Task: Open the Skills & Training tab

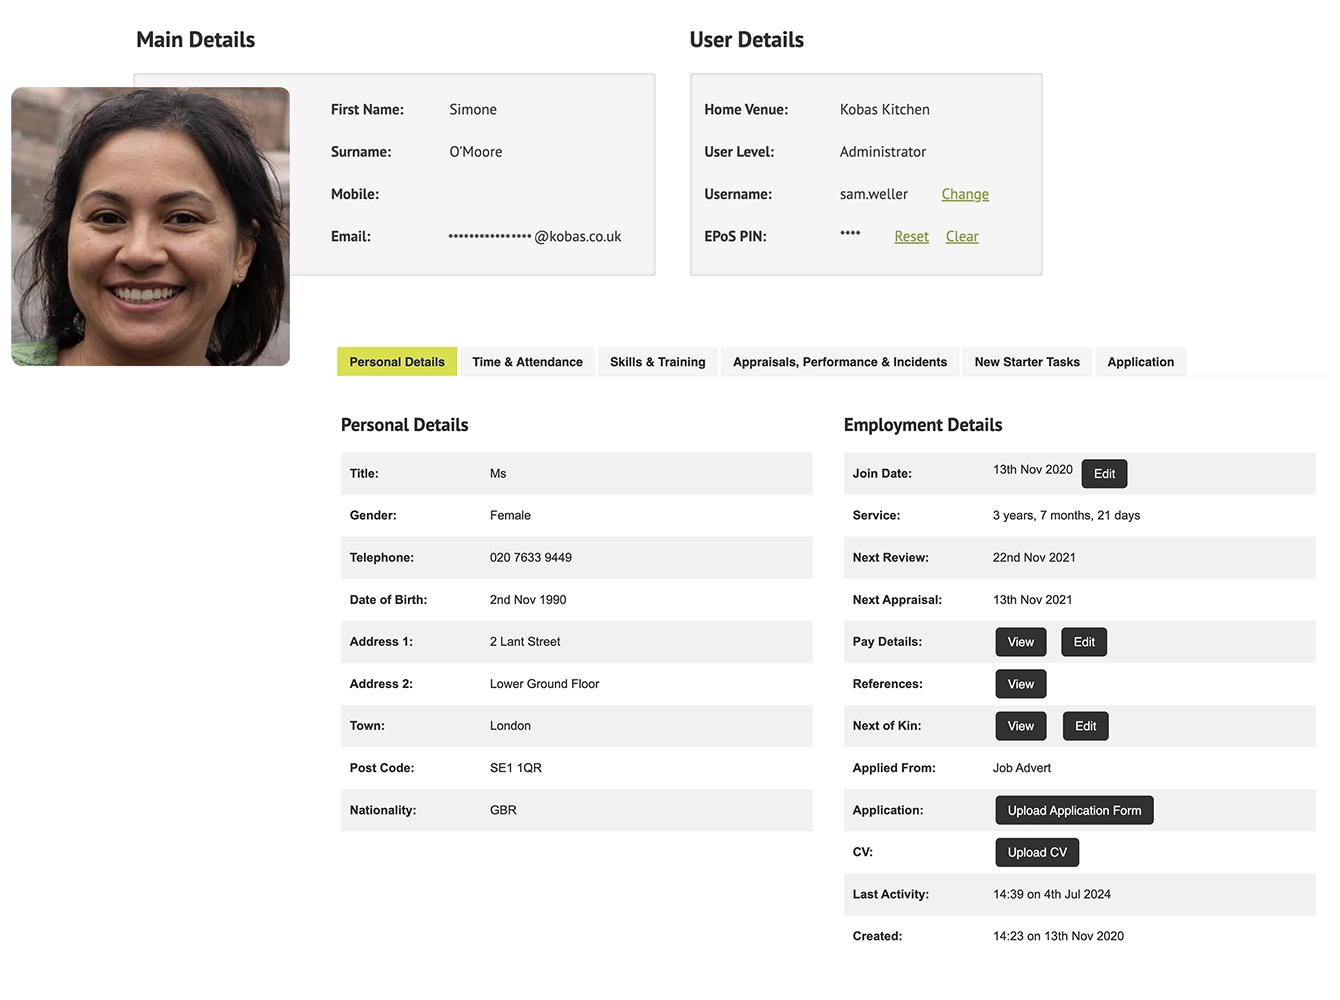Action: 657,362
